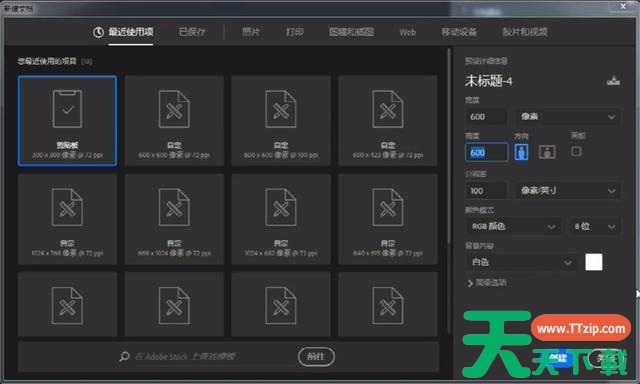Select the portrait orientation icon
Image resolution: width=640 pixels, height=384 pixels.
[x=521, y=152]
